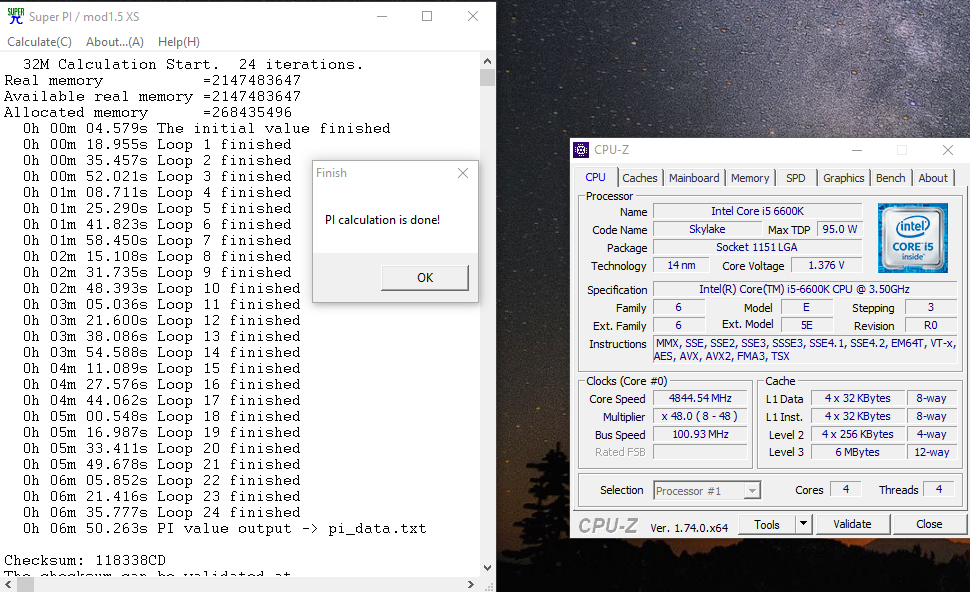Close the Finish dialog with the X
970x592 pixels.
click(x=463, y=173)
